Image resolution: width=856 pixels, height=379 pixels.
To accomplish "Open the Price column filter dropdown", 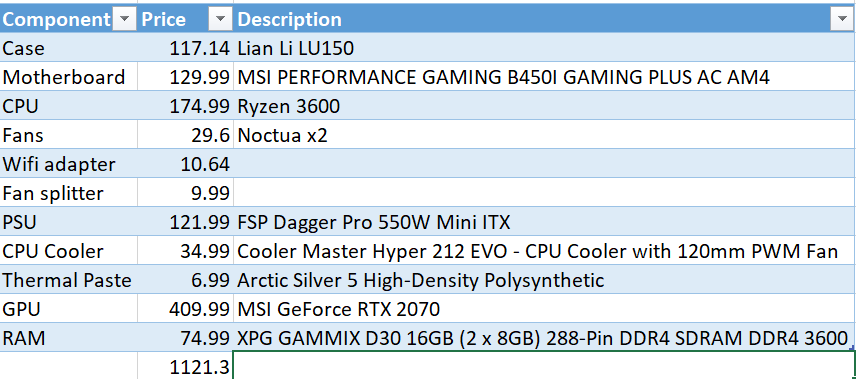I will pyautogui.click(x=220, y=20).
